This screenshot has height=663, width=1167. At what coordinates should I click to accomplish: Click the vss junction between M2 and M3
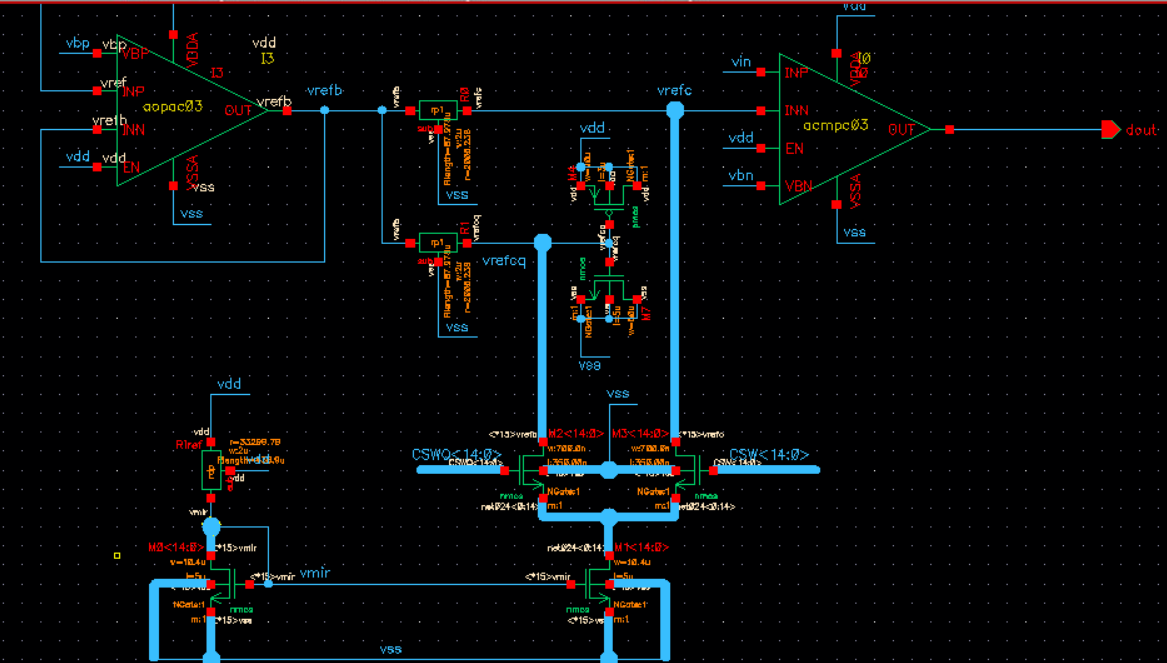(609, 470)
